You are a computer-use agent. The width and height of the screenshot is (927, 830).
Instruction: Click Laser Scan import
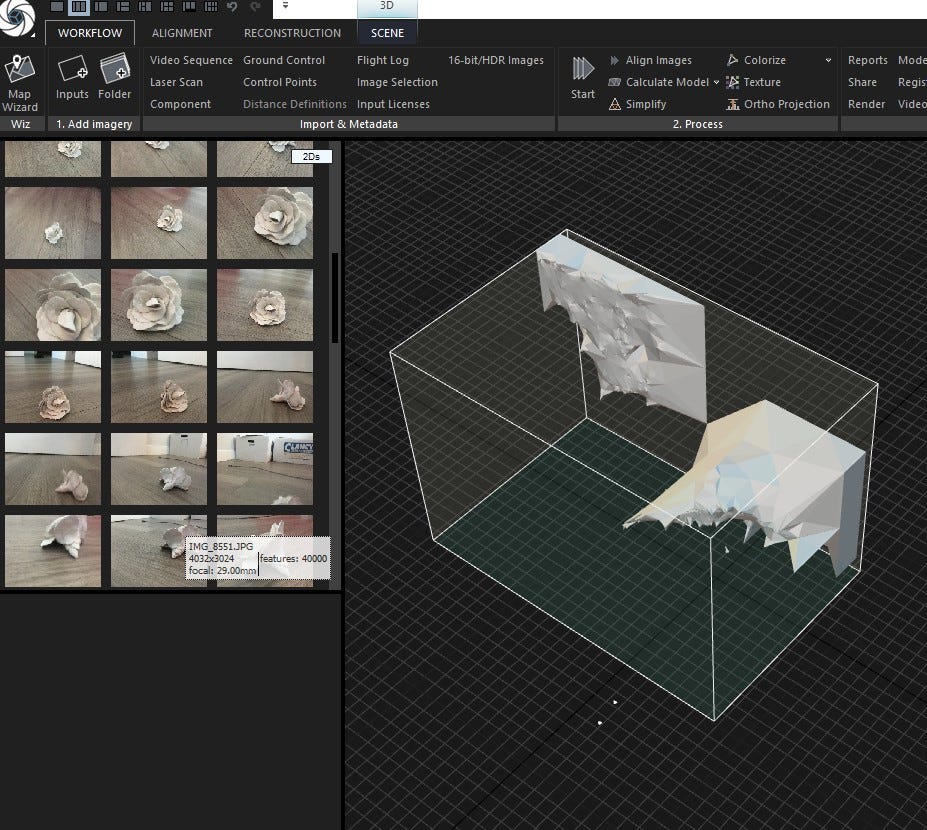click(x=176, y=82)
